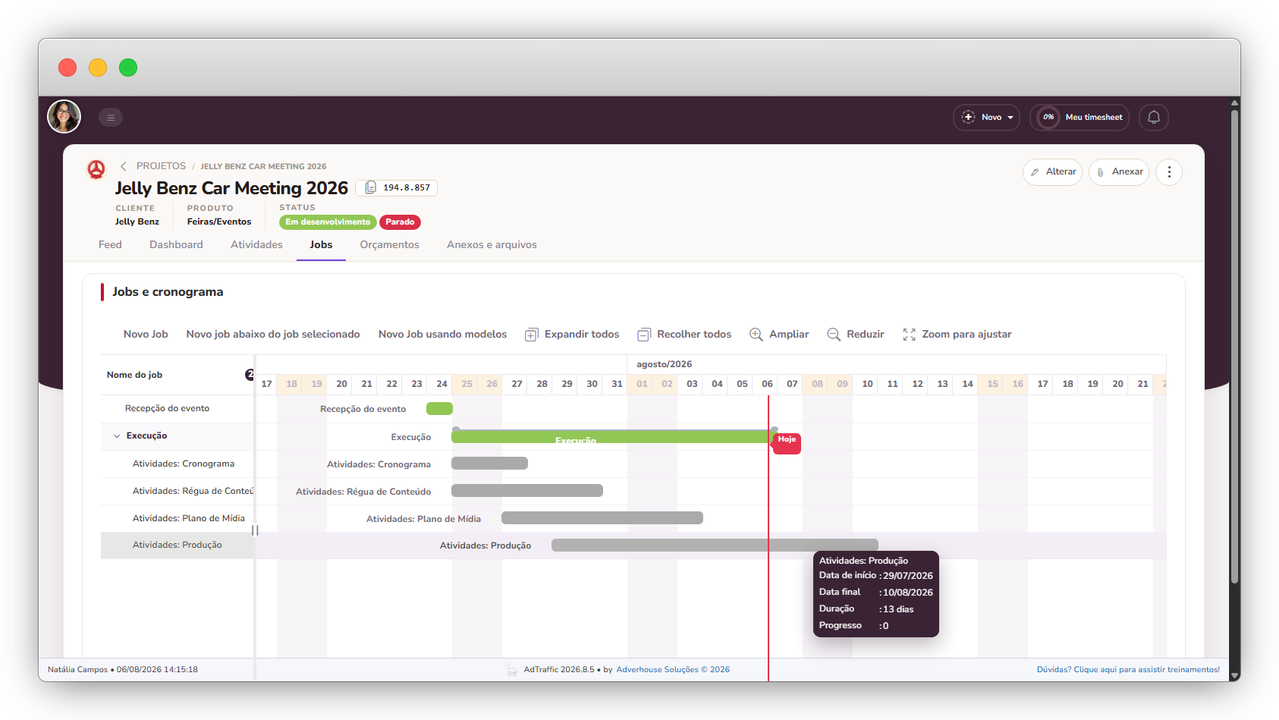
Task: Click the Alterar button
Action: 1052,172
